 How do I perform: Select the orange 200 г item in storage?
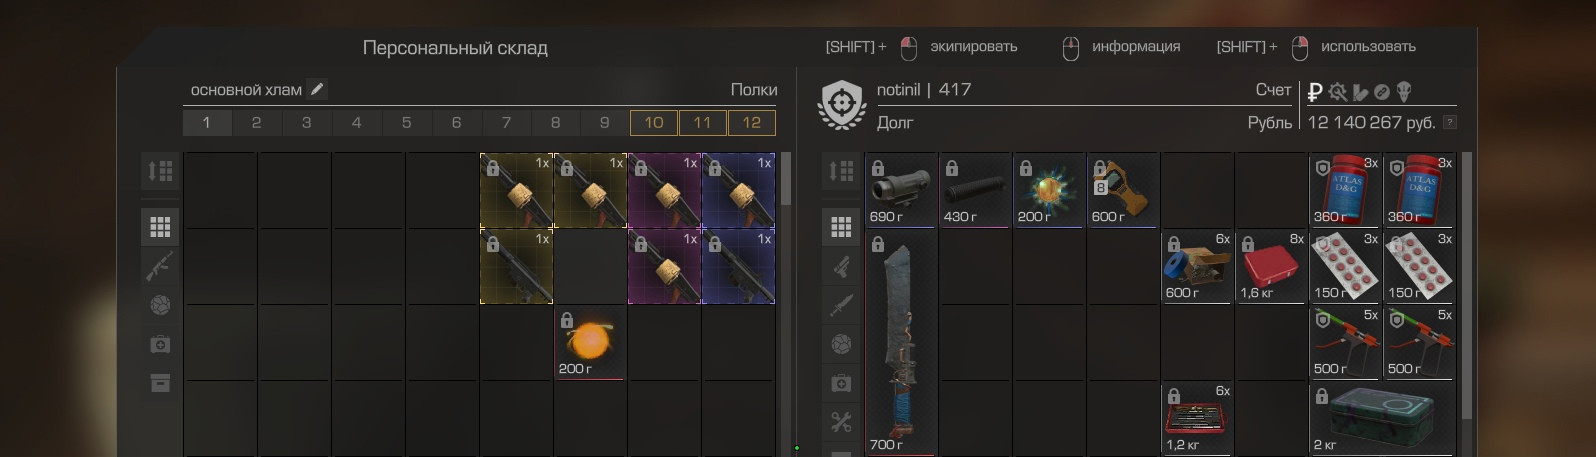[590, 343]
